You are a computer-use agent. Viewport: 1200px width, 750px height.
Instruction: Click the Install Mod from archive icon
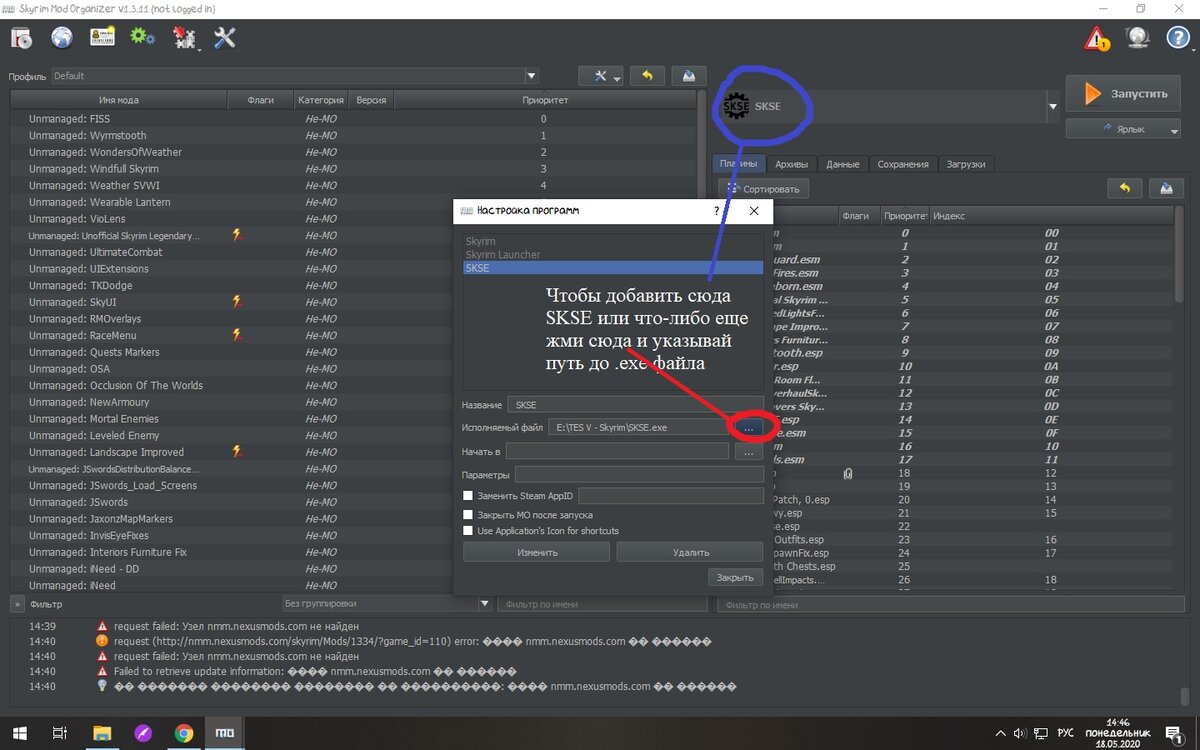(22, 38)
